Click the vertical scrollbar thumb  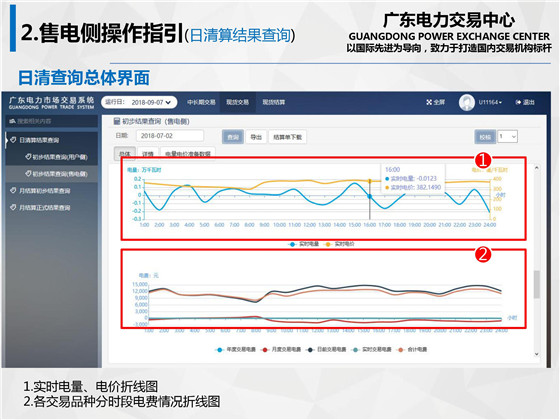coord(536,284)
